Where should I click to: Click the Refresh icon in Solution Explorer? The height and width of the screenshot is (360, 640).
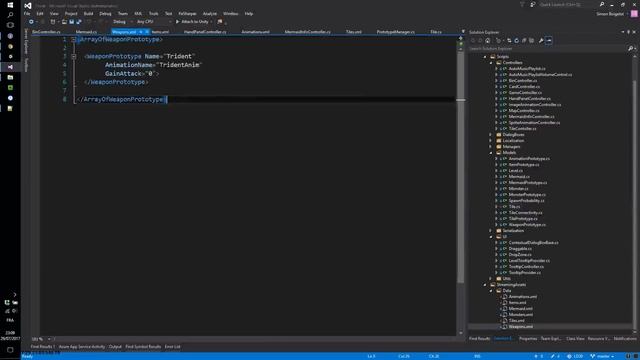(x=516, y=40)
